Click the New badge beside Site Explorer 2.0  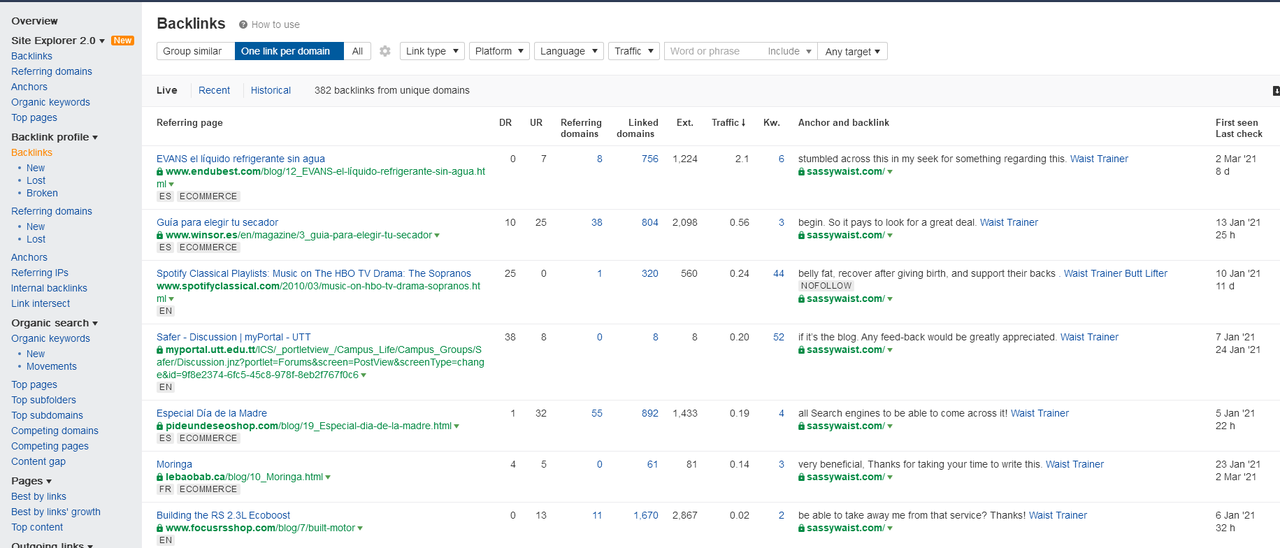point(122,40)
